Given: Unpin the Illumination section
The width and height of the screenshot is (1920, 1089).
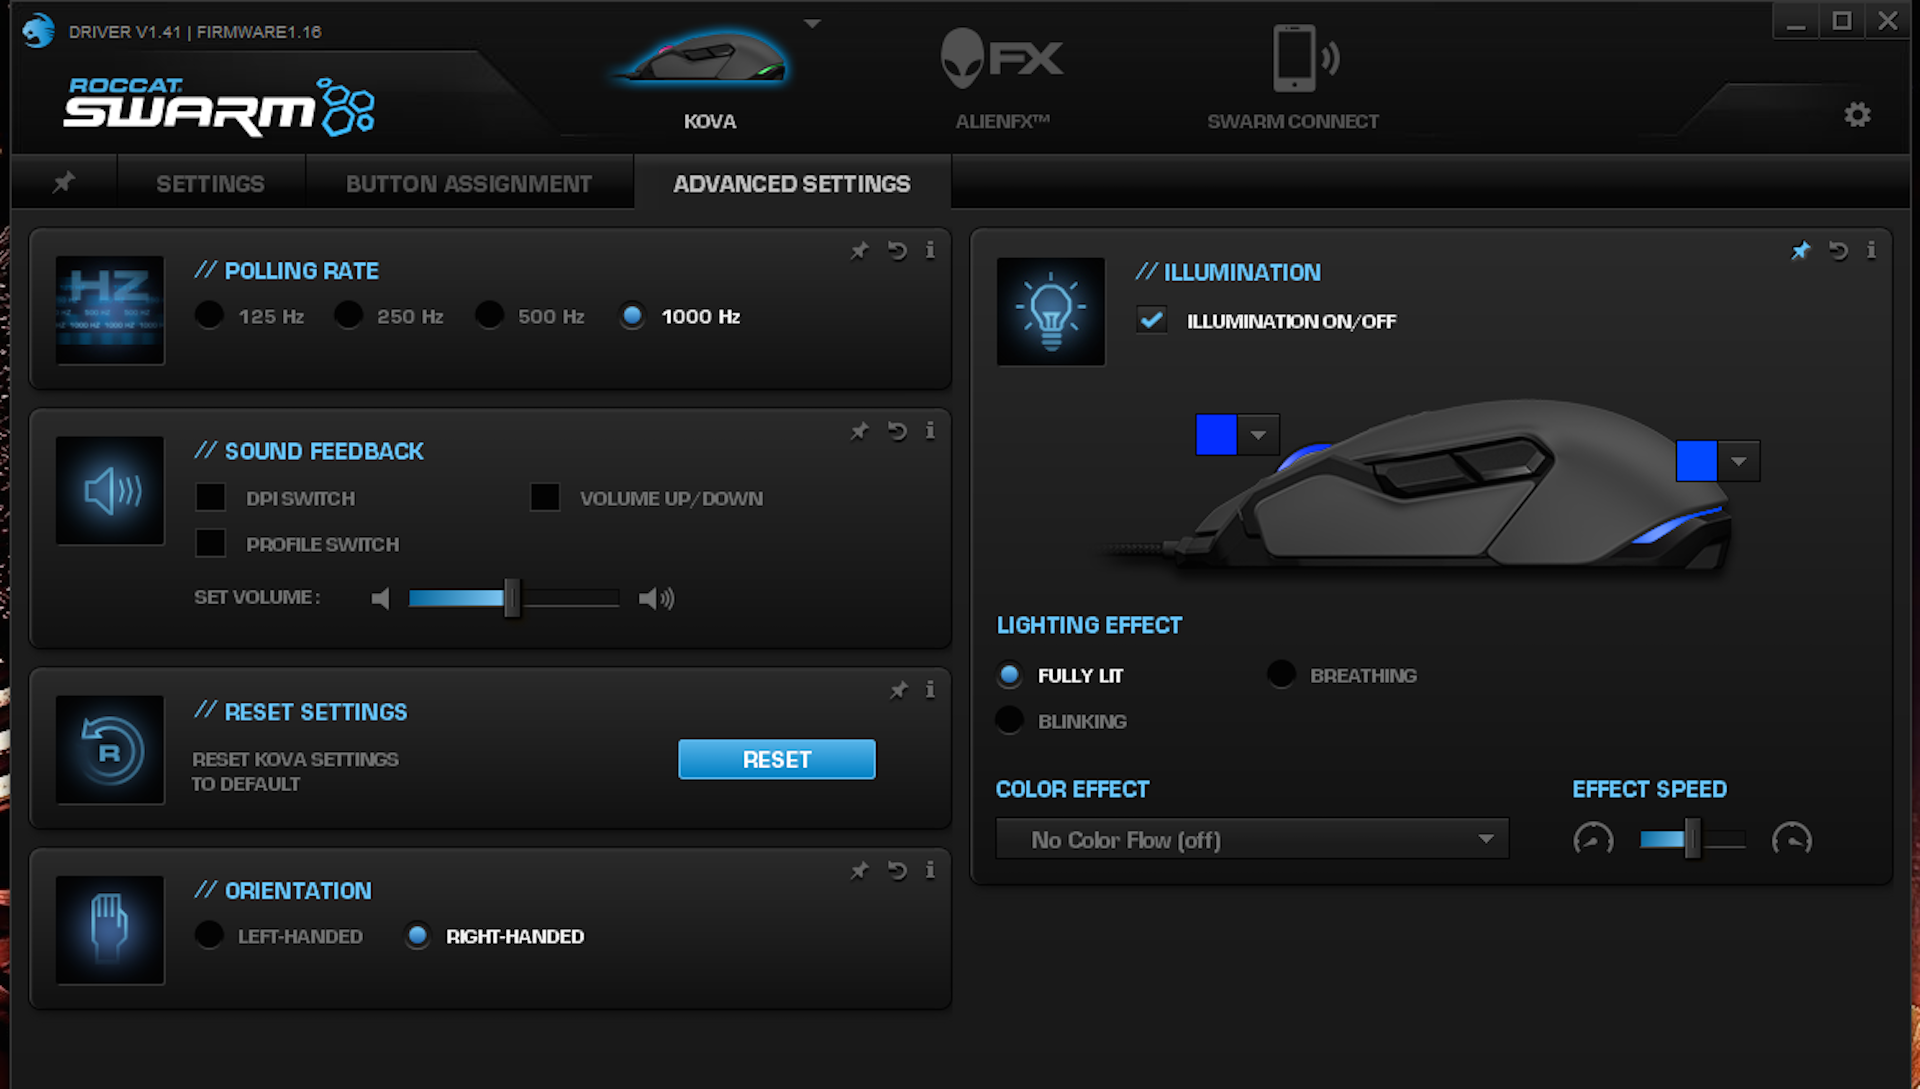Looking at the screenshot, I should pyautogui.click(x=1800, y=251).
